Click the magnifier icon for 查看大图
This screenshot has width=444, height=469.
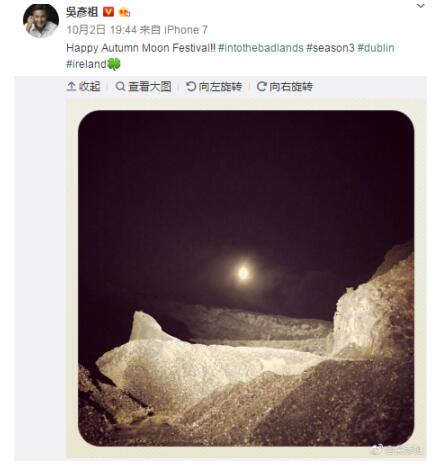click(120, 87)
